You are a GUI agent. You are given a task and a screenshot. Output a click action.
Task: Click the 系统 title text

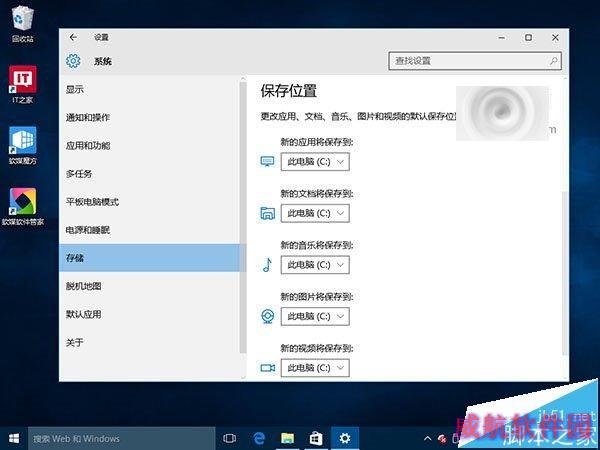103,61
